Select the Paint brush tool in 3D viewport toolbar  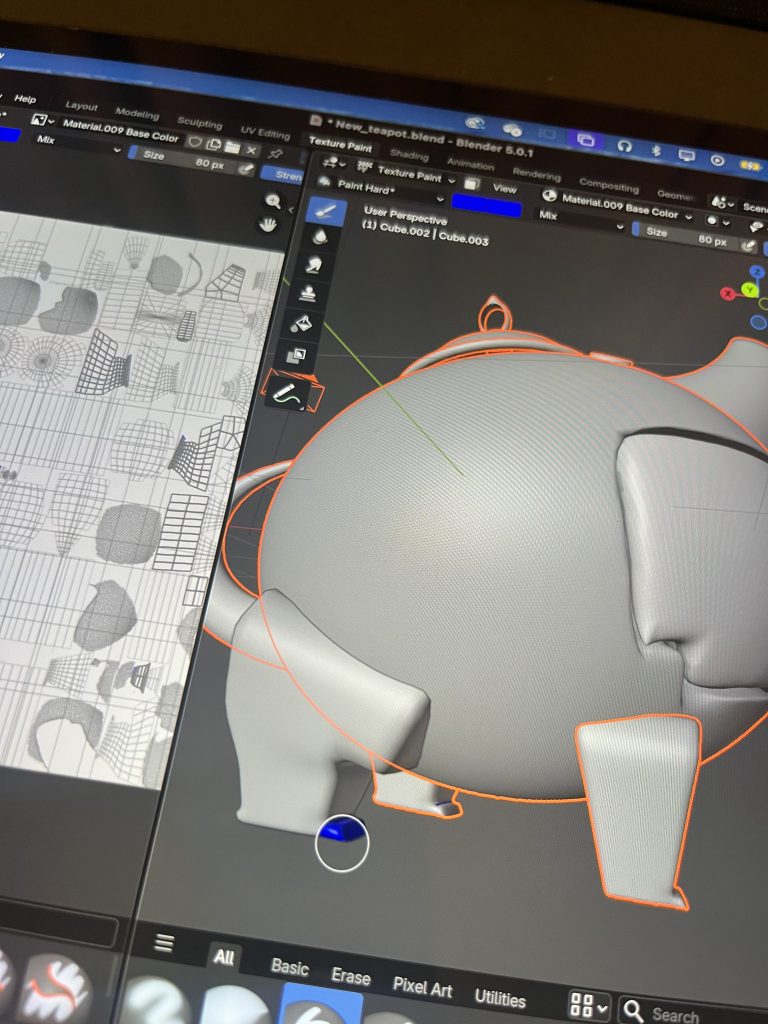(326, 210)
